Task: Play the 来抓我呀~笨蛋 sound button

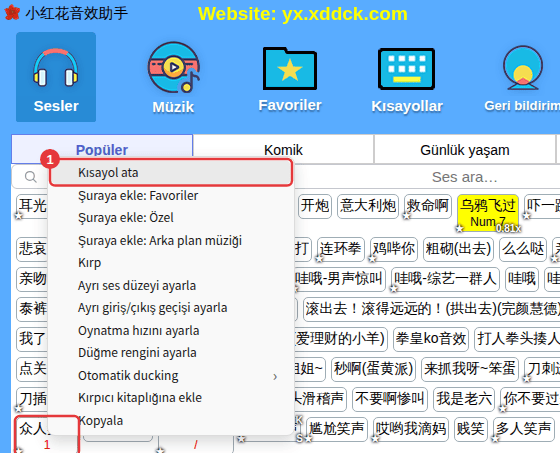Action: 470,369
